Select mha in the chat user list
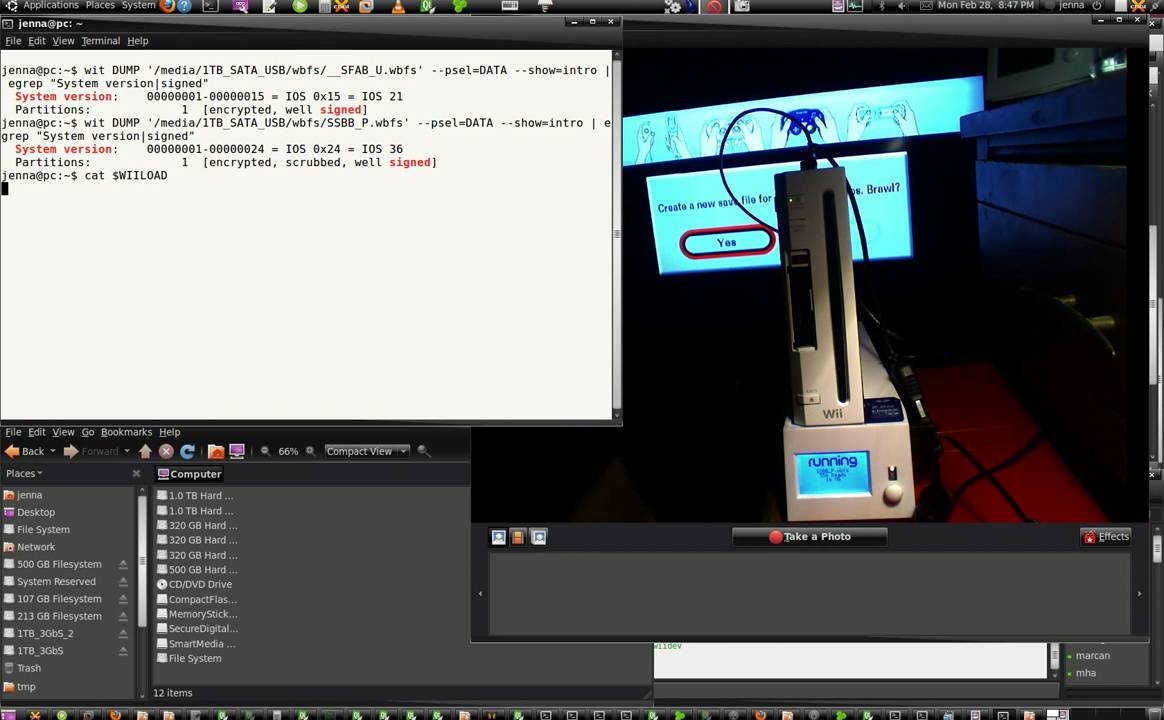1164x720 pixels. (1085, 673)
